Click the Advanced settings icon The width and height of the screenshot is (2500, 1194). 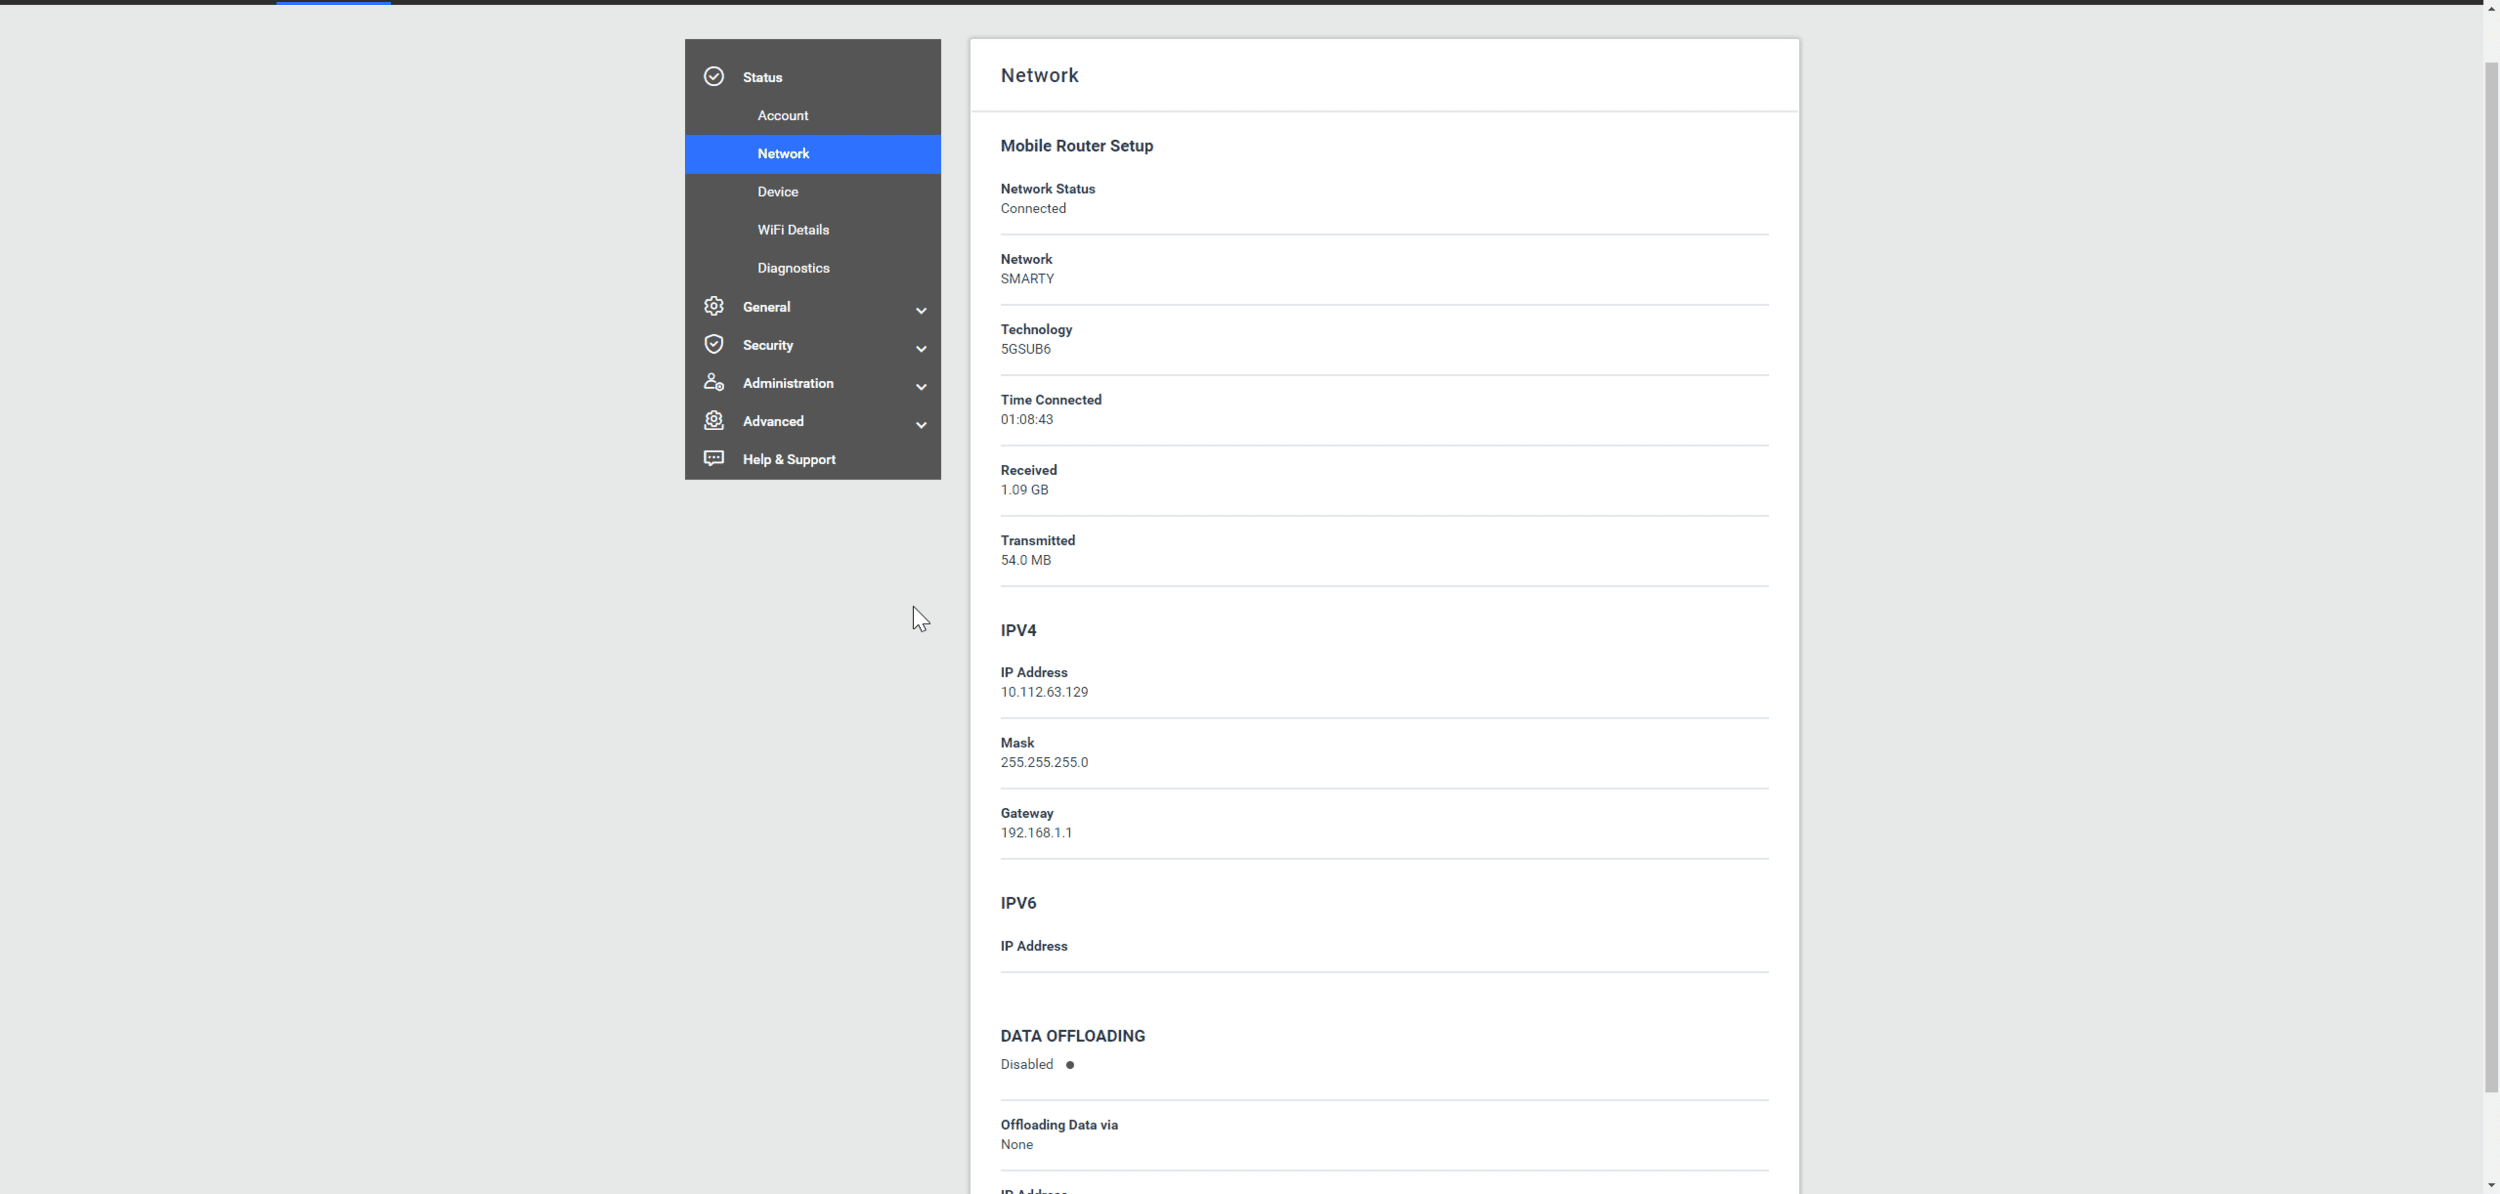coord(713,421)
